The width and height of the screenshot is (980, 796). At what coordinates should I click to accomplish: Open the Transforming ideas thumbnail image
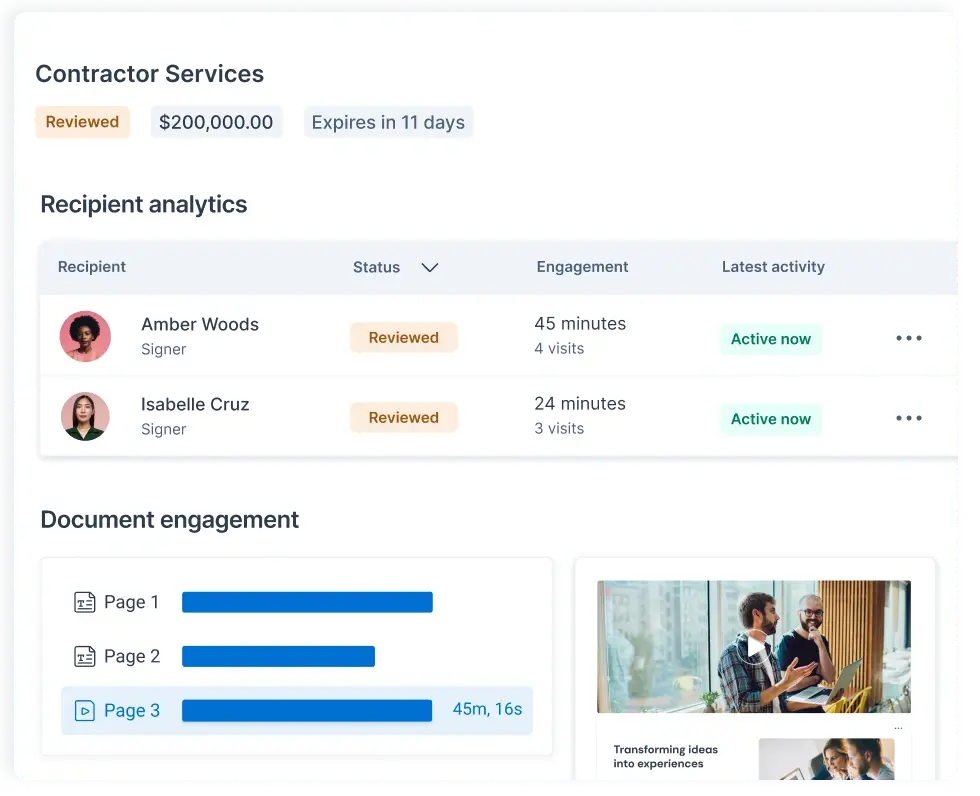[826, 759]
